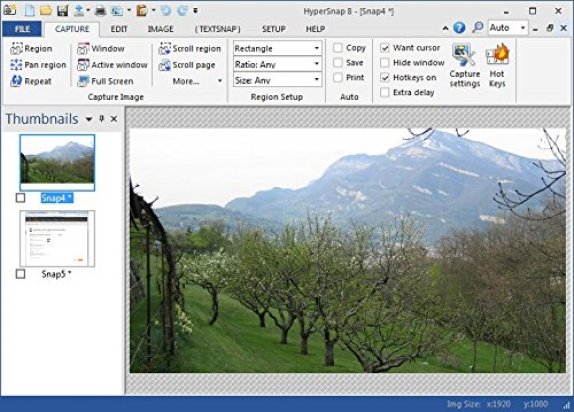
Task: Select the Snap4 mountain thumbnail
Action: 57,162
